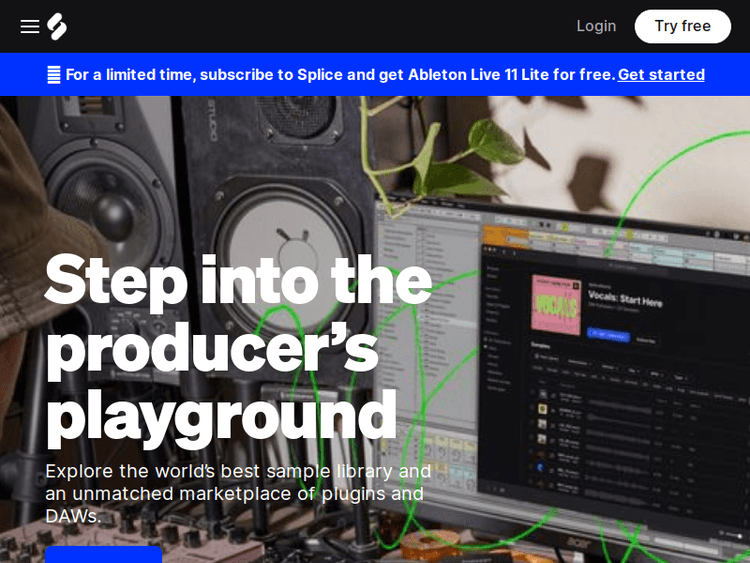The width and height of the screenshot is (750, 563).
Task: Click the 'Explore the world's best sample library' paragraph
Action: [238, 493]
